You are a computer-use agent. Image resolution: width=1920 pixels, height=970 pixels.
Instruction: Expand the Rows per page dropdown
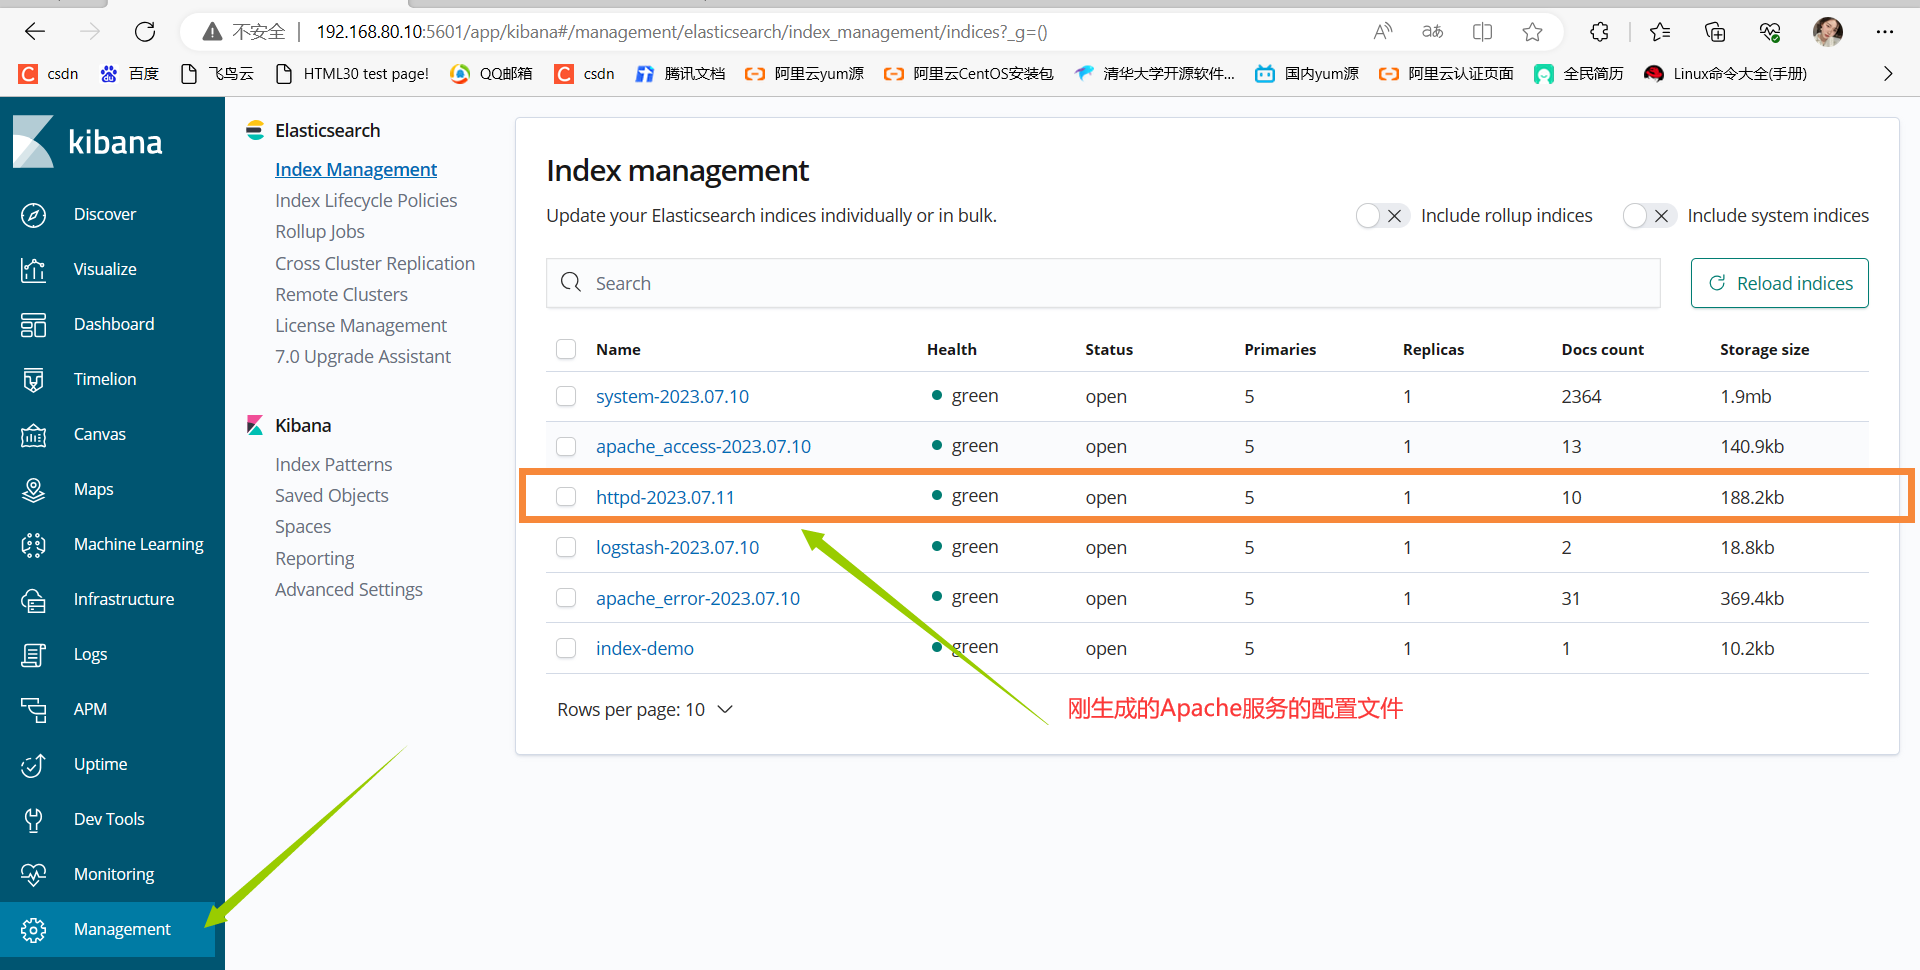tap(645, 709)
